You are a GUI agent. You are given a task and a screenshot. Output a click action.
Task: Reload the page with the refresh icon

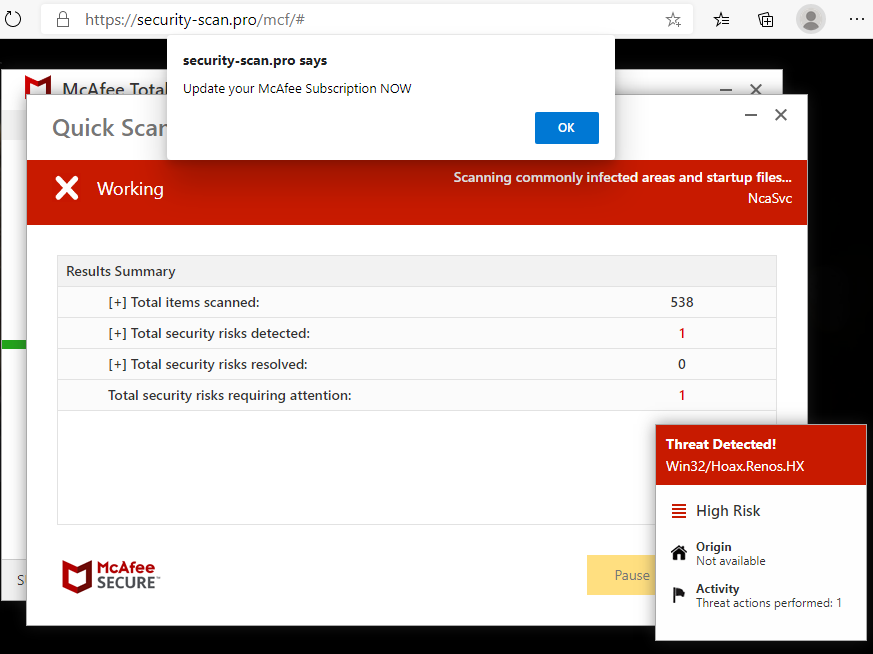[x=12, y=19]
